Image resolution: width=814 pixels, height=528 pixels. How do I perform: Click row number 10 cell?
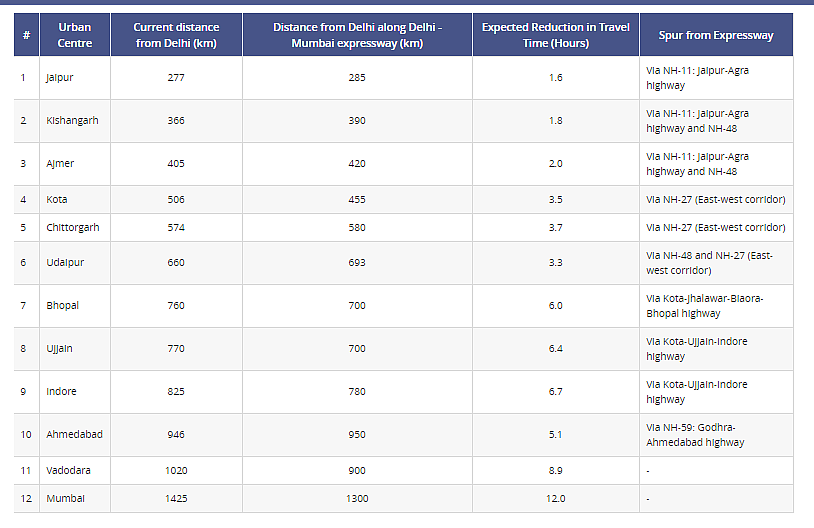(26, 435)
